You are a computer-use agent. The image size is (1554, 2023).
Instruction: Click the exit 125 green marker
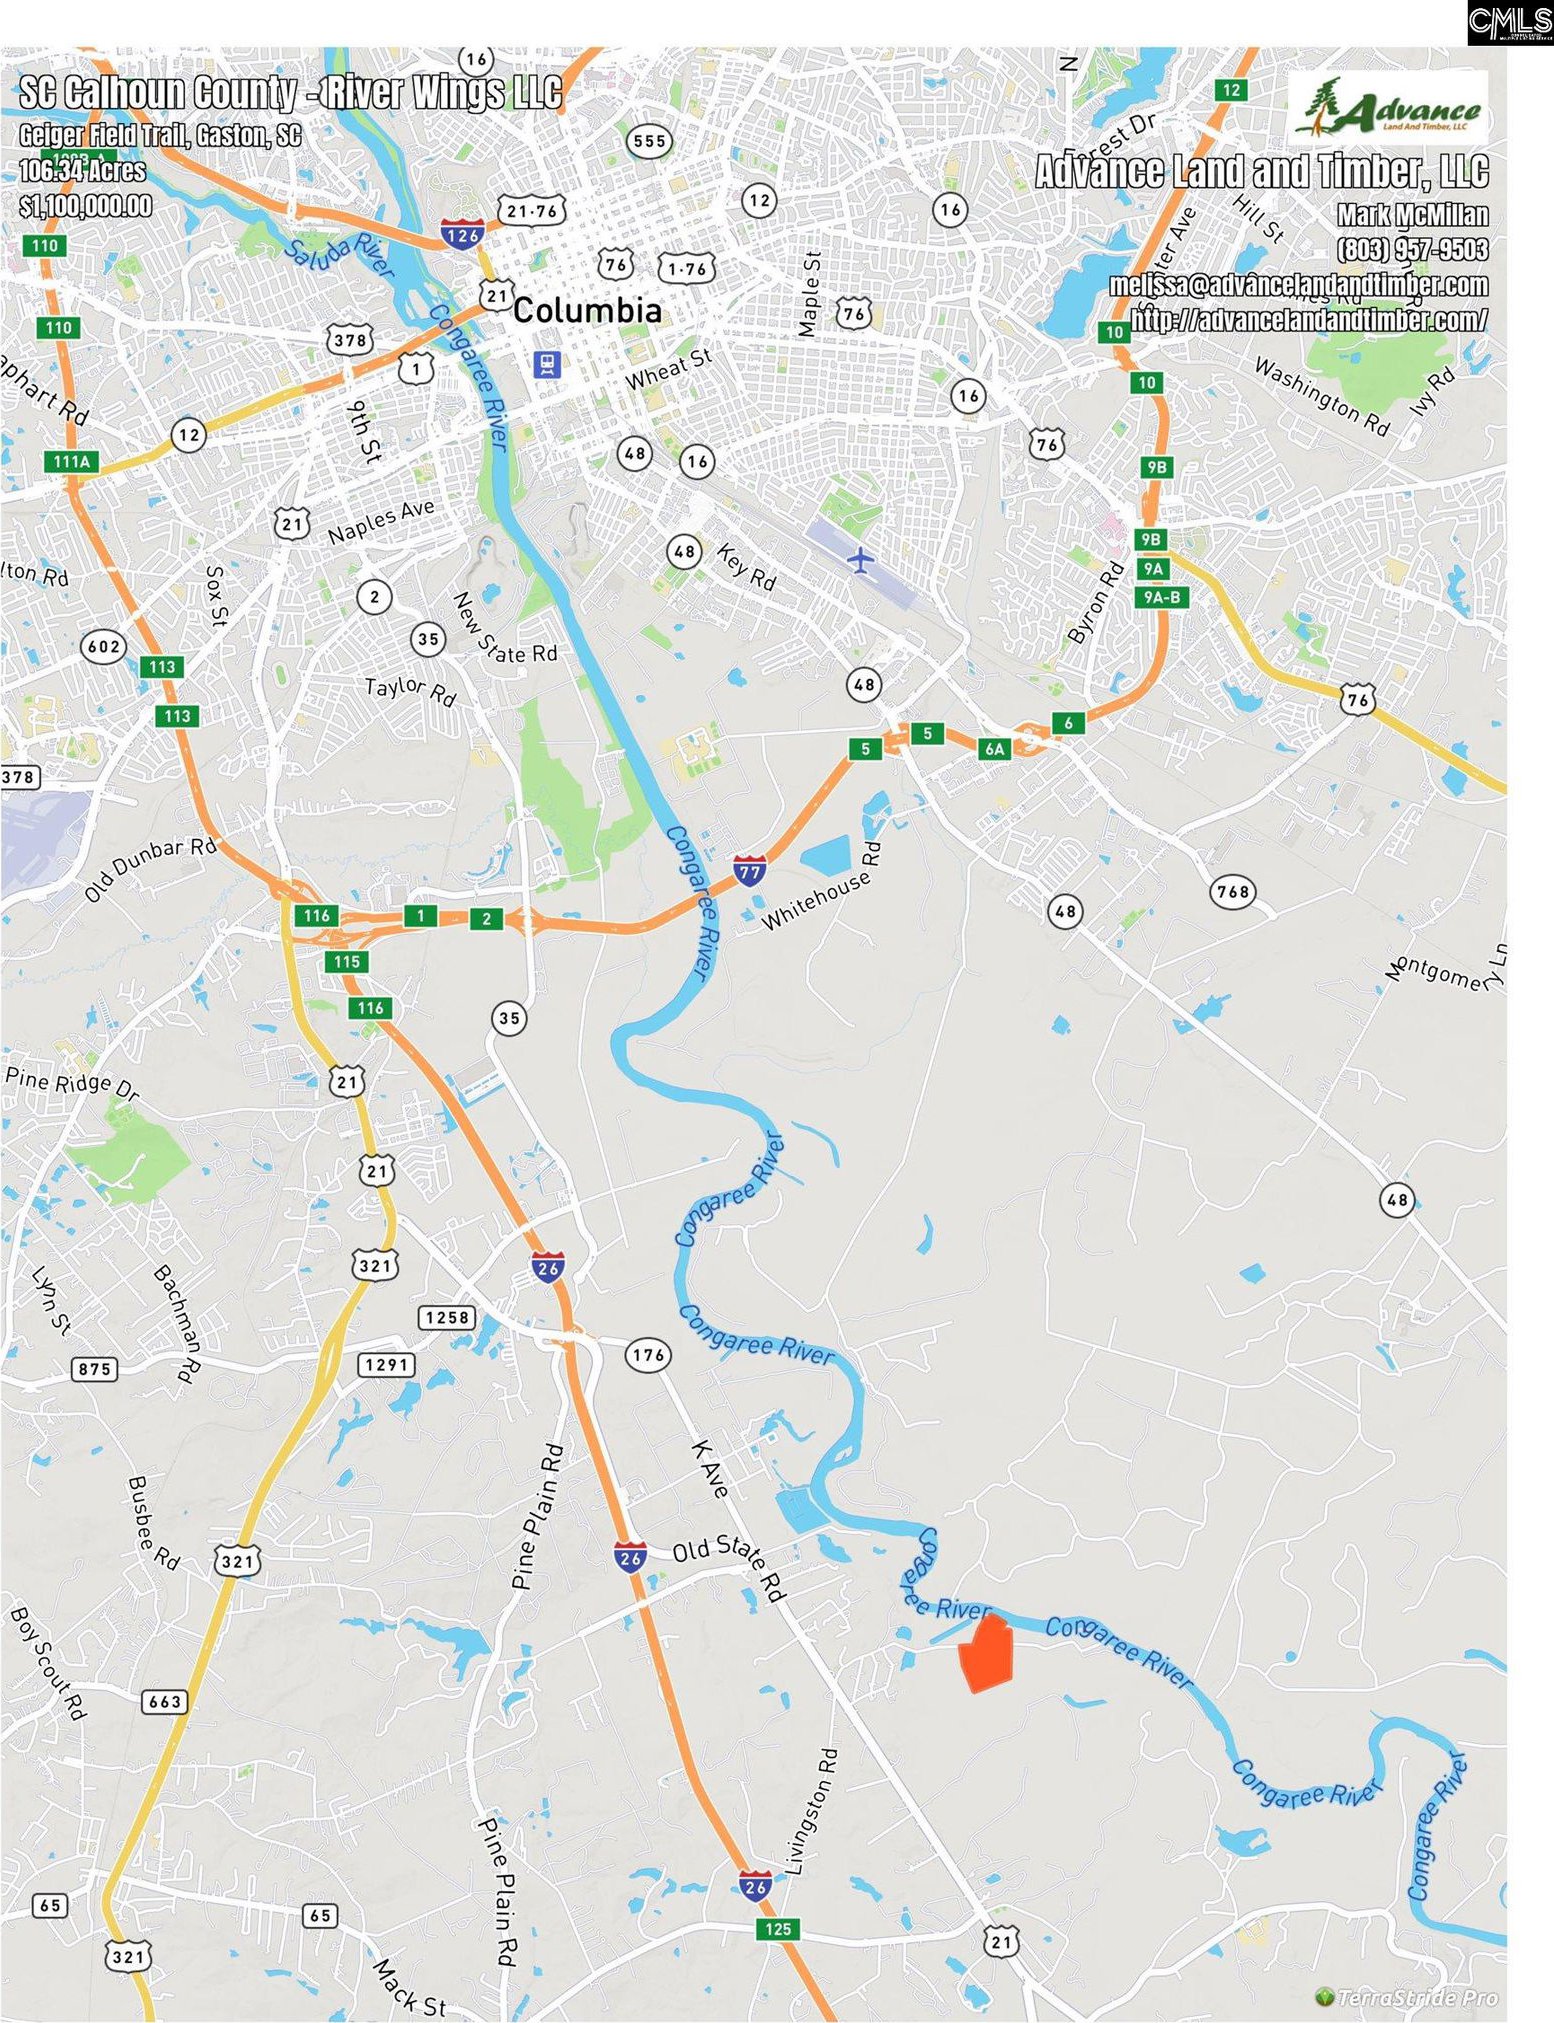777,1929
